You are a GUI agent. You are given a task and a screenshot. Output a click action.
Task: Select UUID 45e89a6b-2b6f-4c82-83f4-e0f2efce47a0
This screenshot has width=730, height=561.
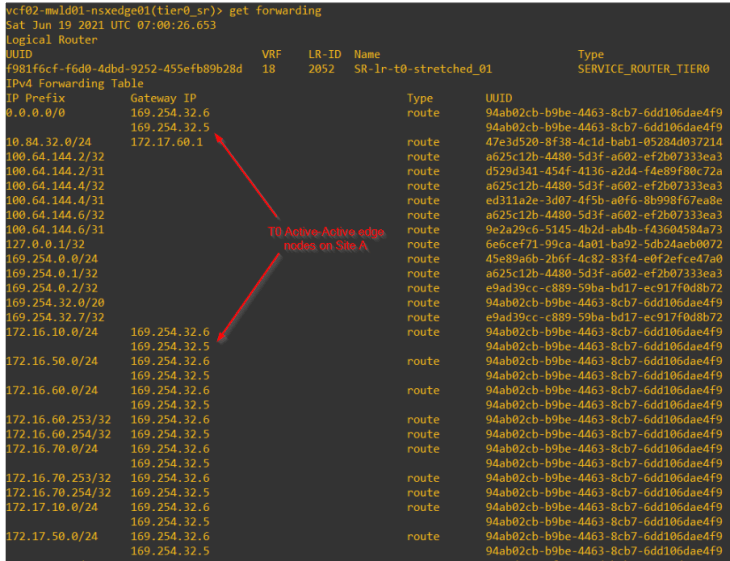tap(604, 259)
